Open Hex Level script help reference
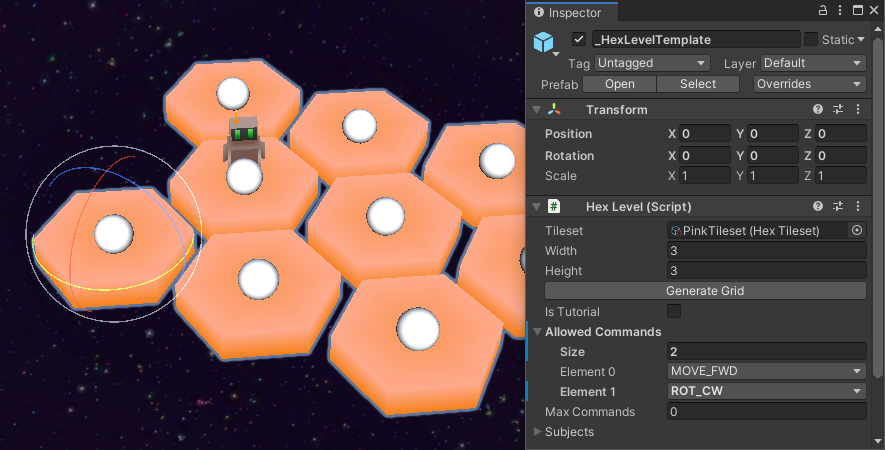The height and width of the screenshot is (450, 885). (x=818, y=206)
